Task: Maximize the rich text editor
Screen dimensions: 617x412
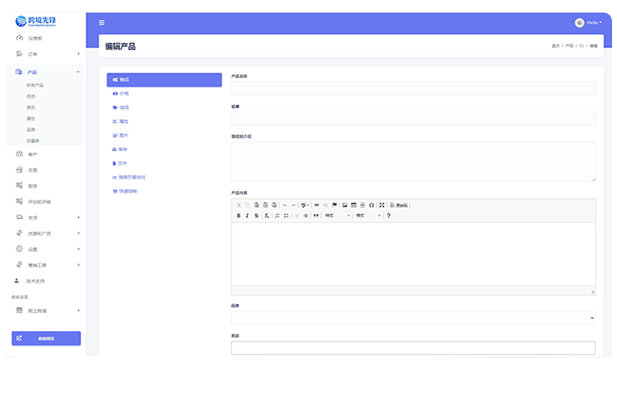Action: tap(382, 205)
